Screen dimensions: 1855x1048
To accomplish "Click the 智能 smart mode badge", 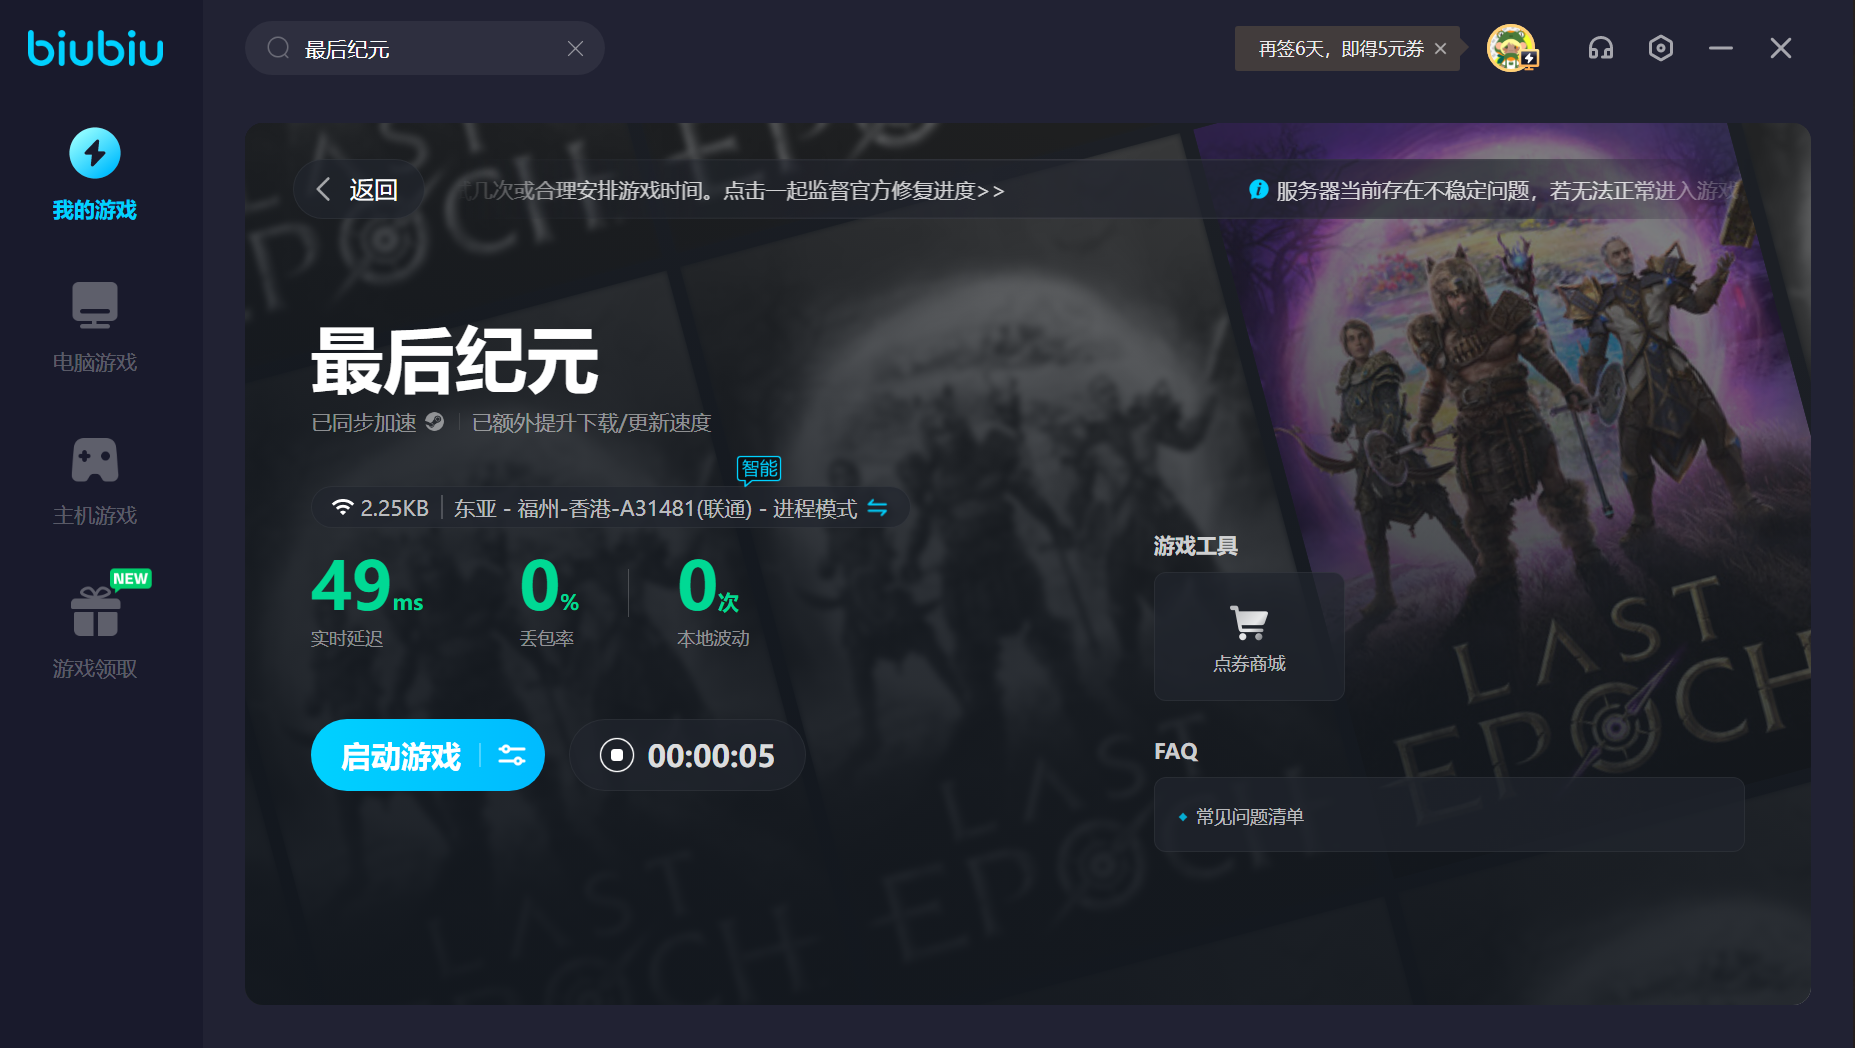I will pyautogui.click(x=759, y=468).
